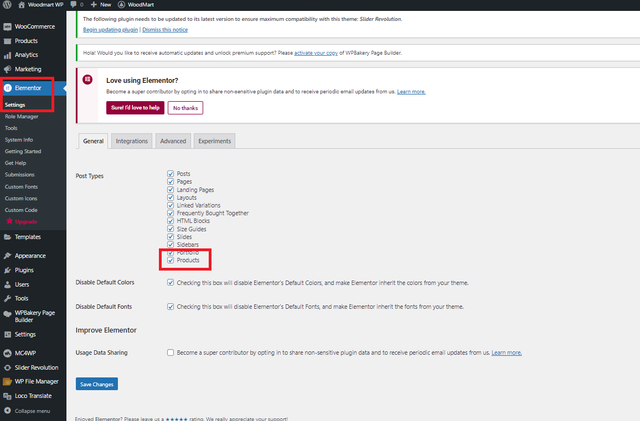Open Custom Fonts submenu item
The width and height of the screenshot is (640, 421).
coord(21,187)
